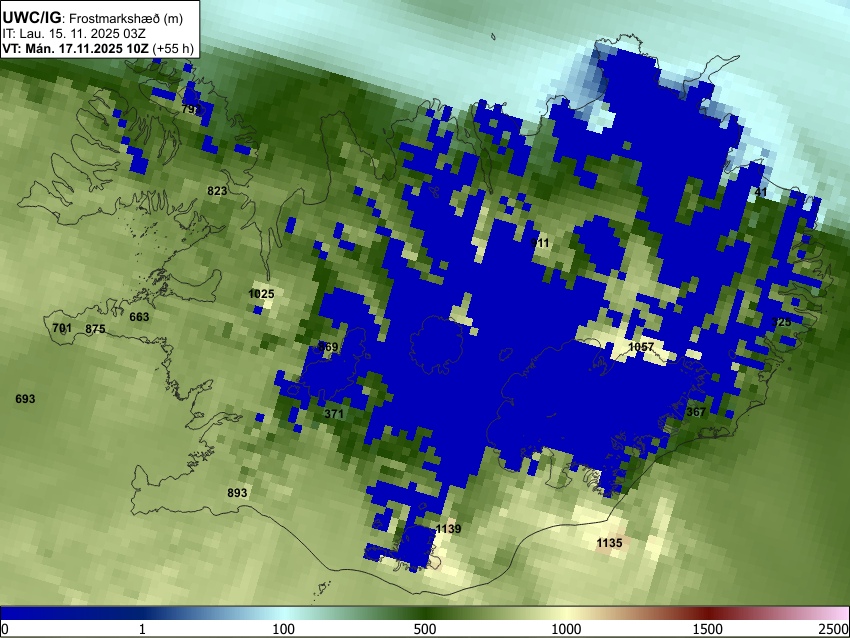Click the title text 'UWC/IG: Frostmarkshæð (m)'
Image resolution: width=850 pixels, height=638 pixels.
point(93,18)
